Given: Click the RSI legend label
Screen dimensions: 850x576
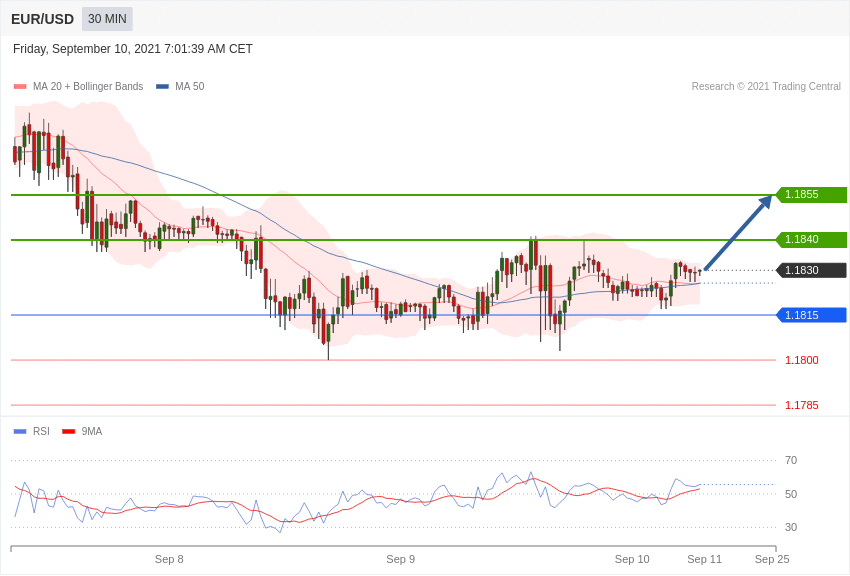Looking at the screenshot, I should [41, 432].
